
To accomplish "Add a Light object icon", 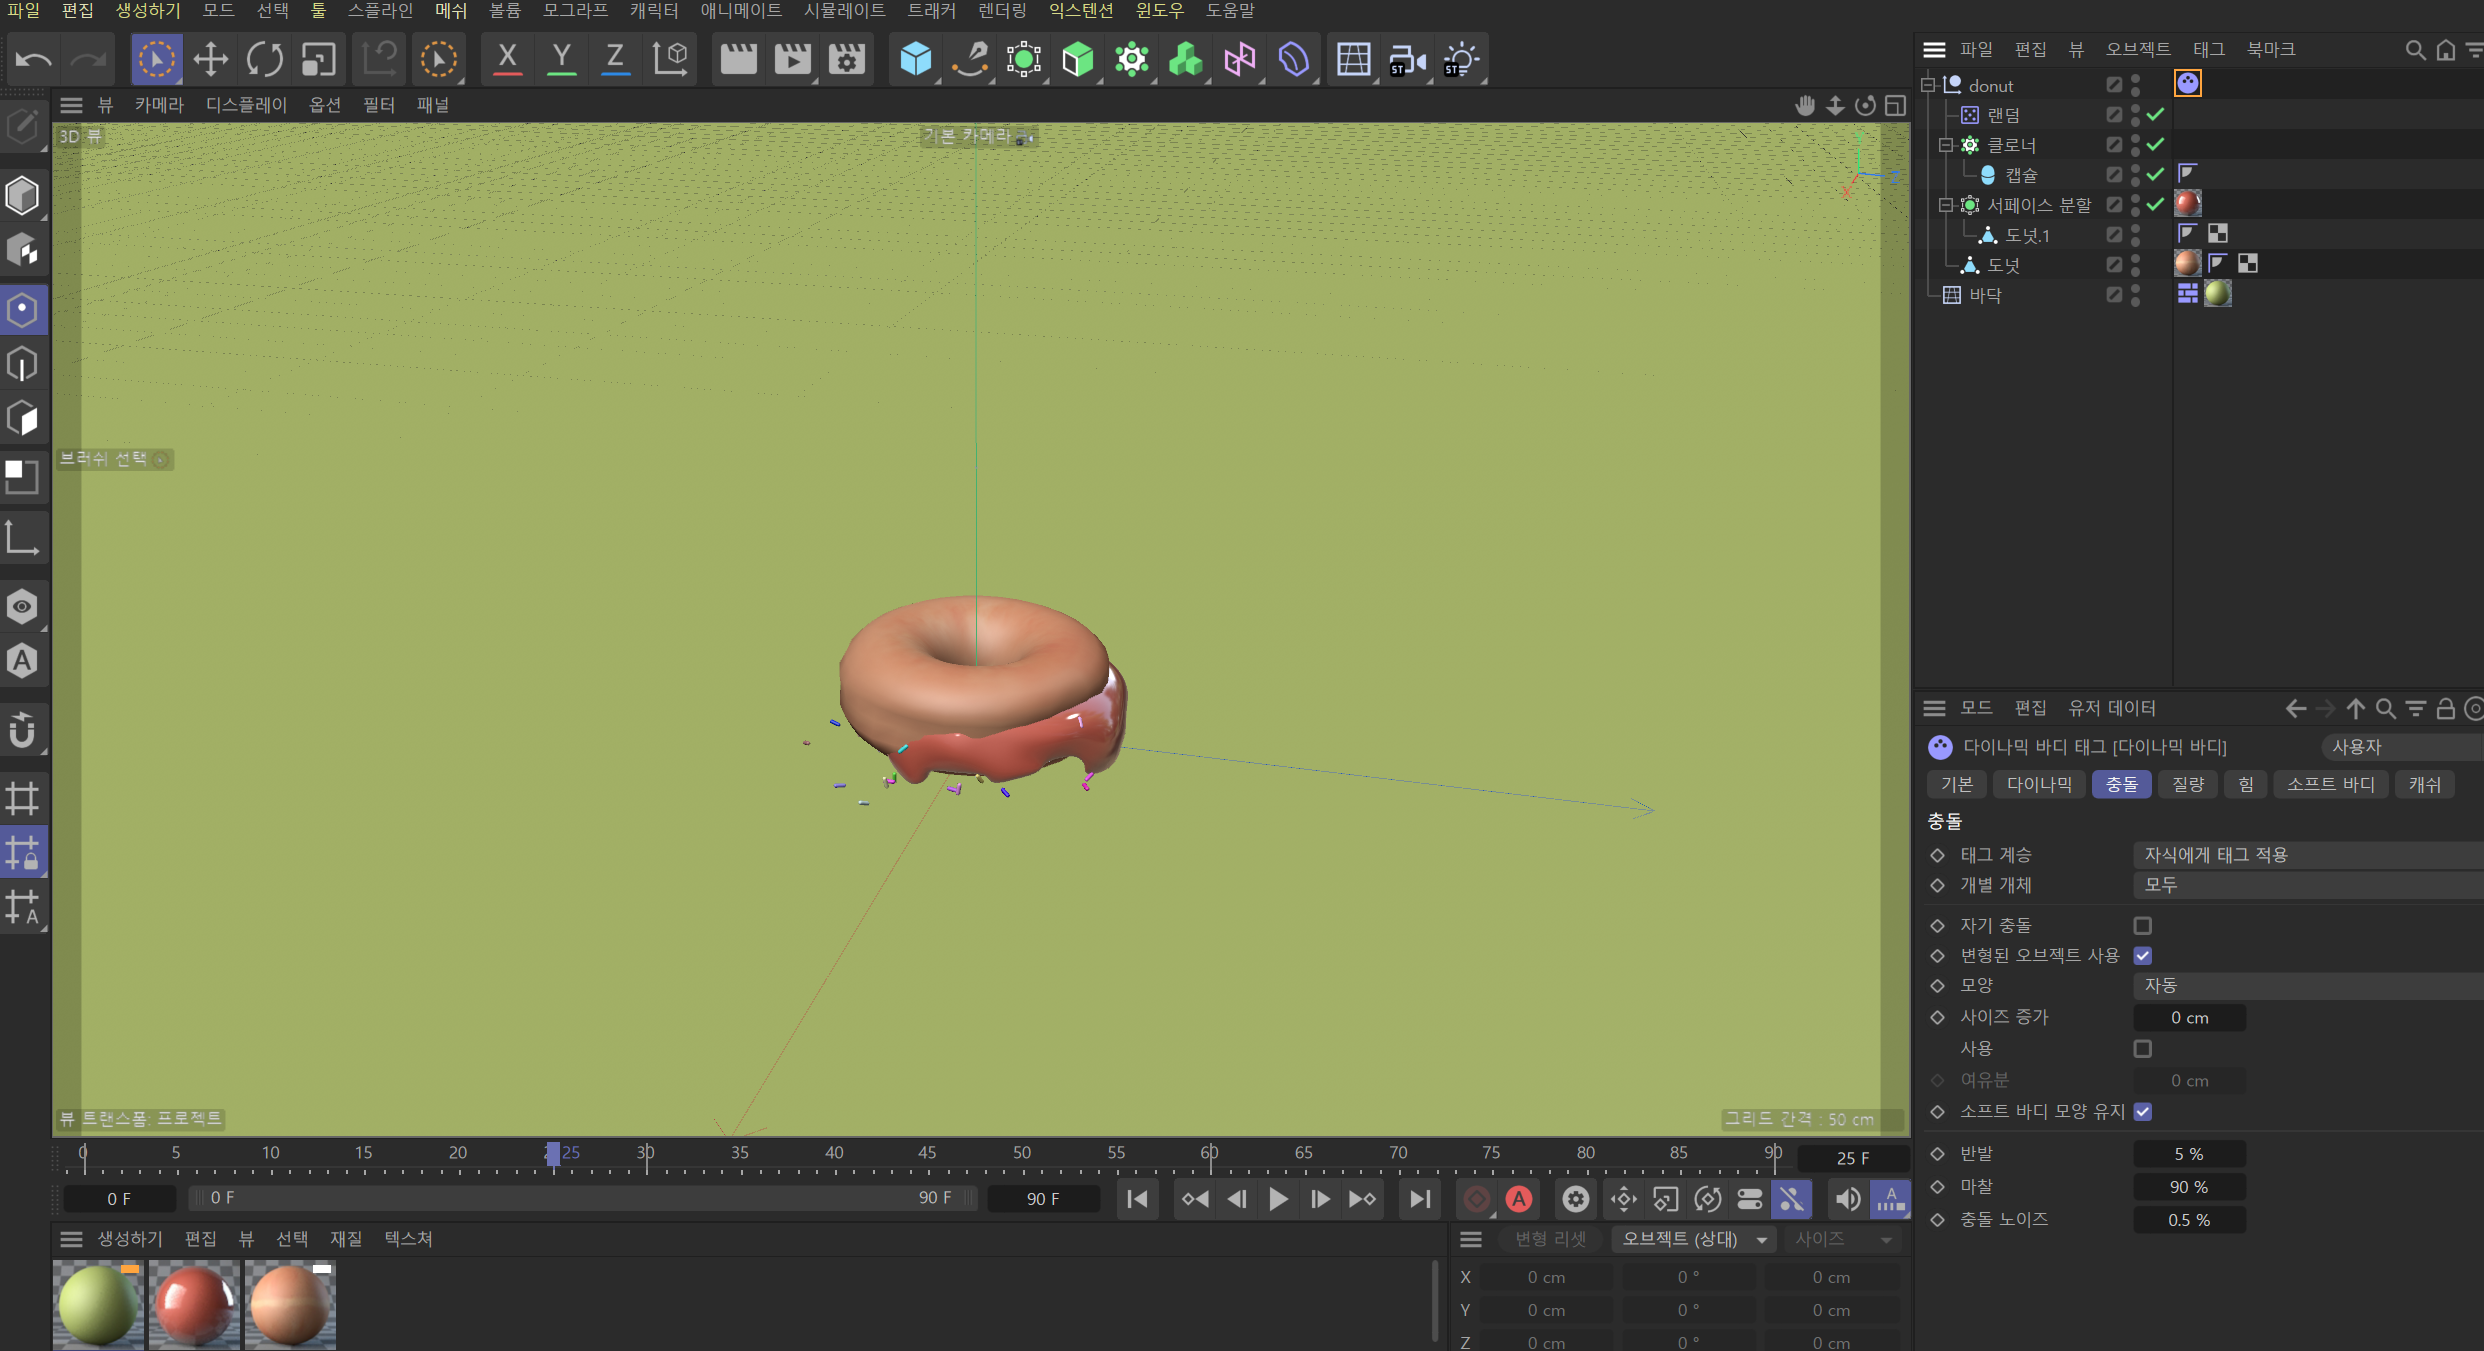I will (x=1461, y=60).
